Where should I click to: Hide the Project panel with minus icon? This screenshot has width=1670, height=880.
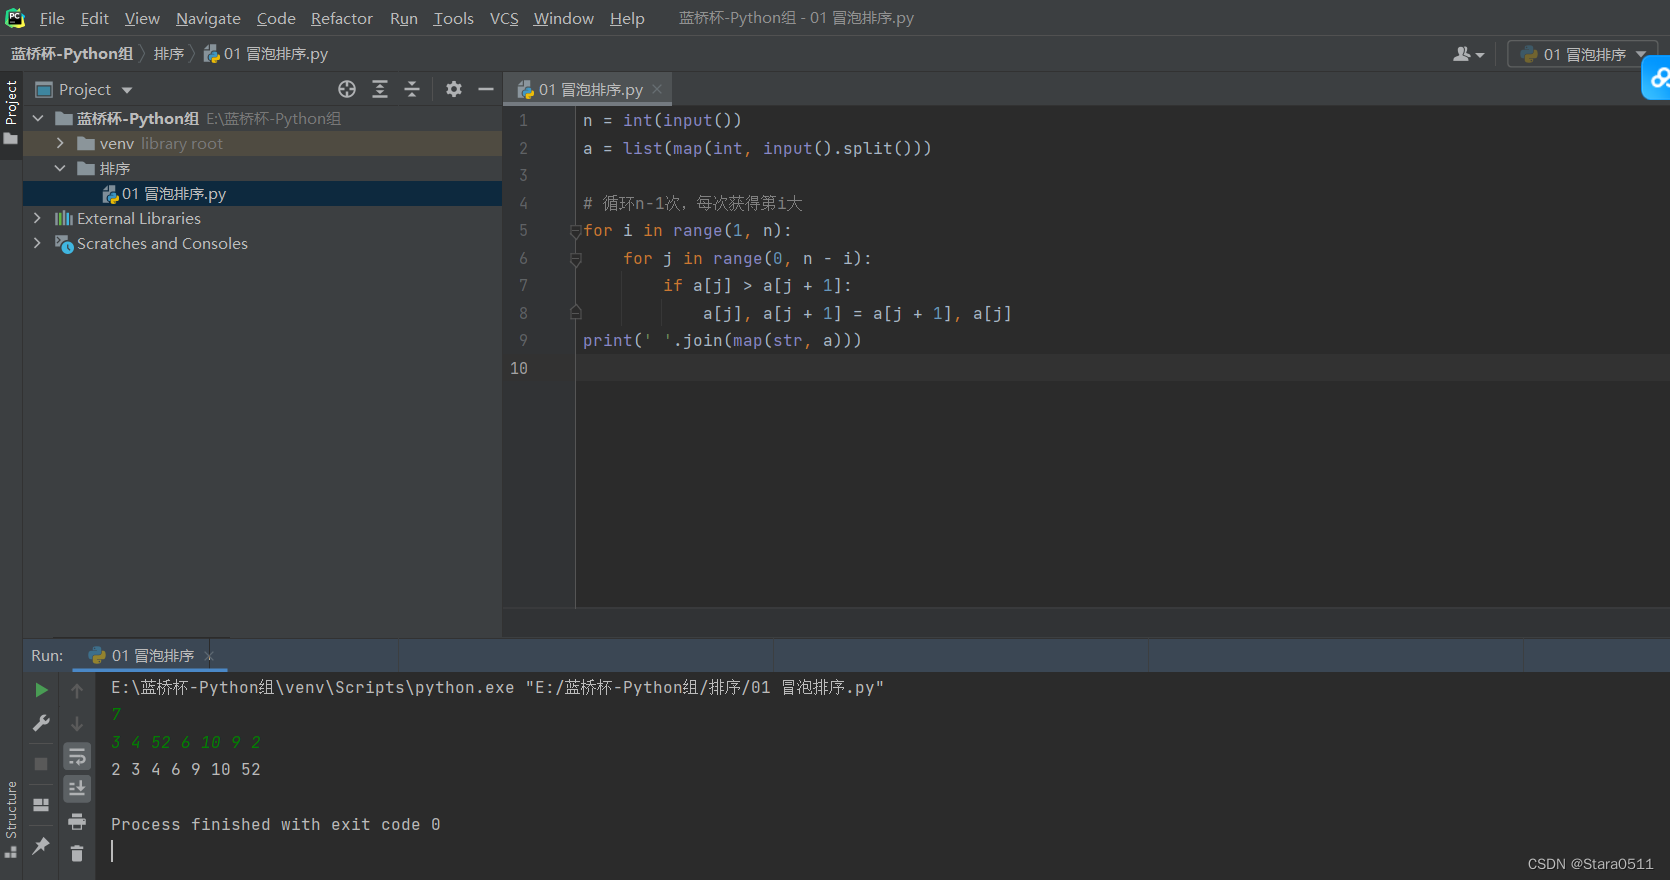pos(486,89)
